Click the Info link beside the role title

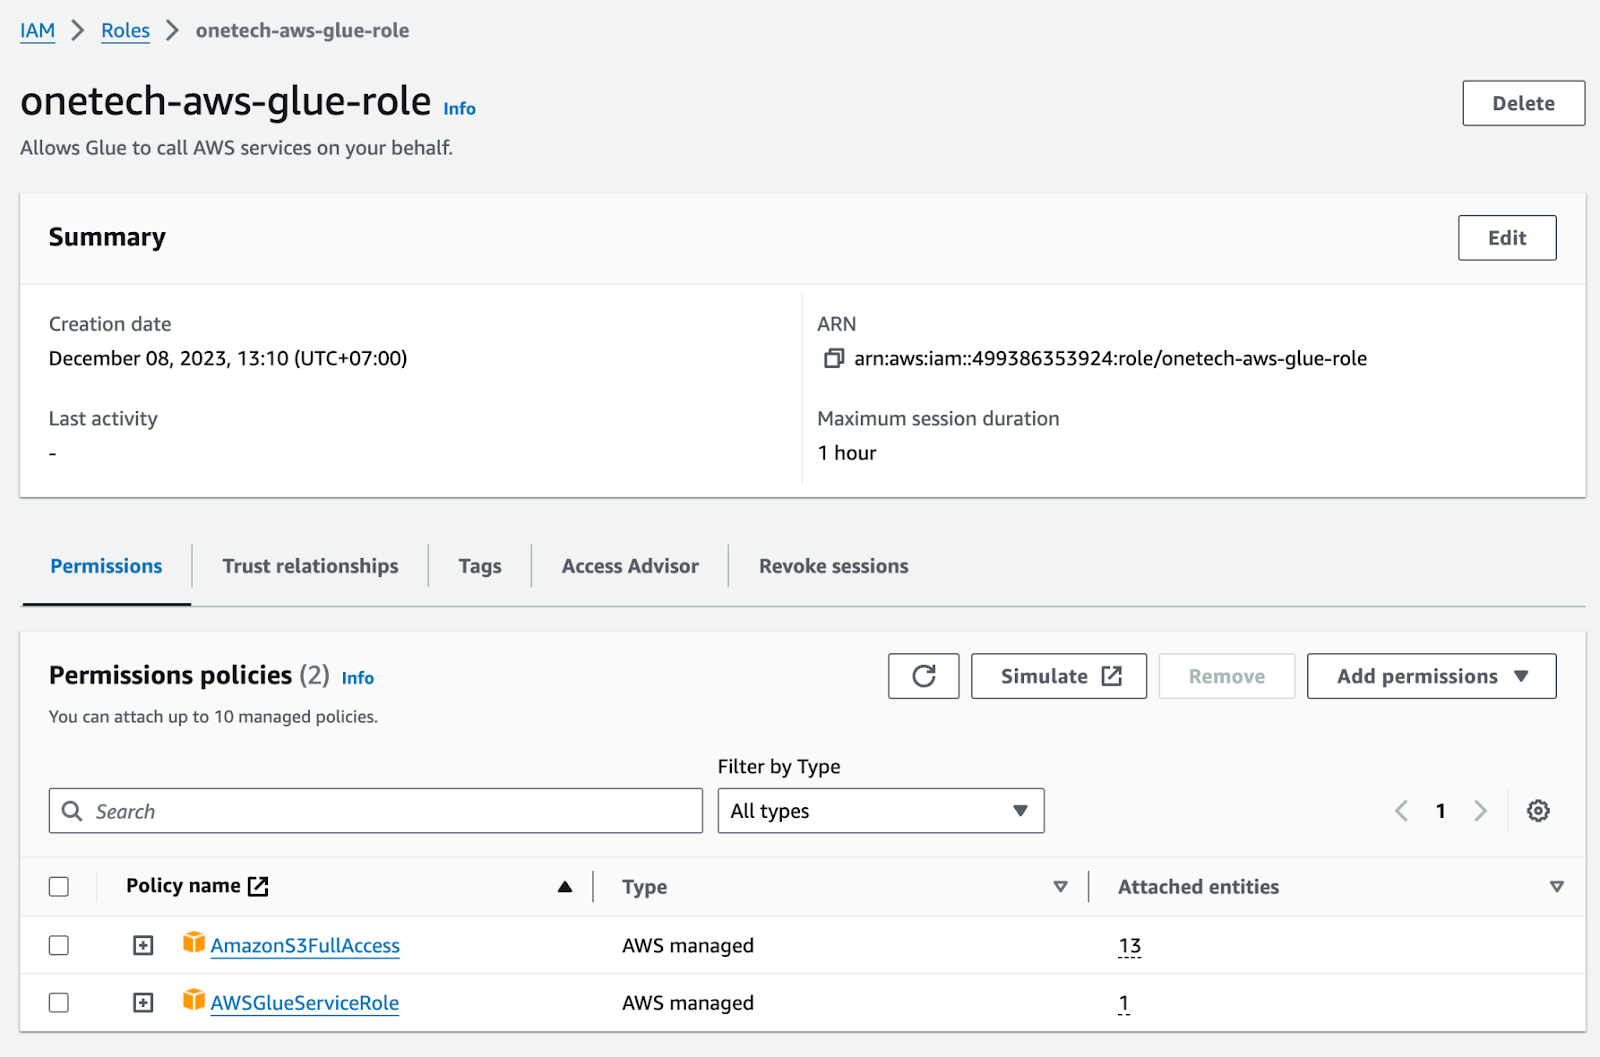tap(459, 108)
